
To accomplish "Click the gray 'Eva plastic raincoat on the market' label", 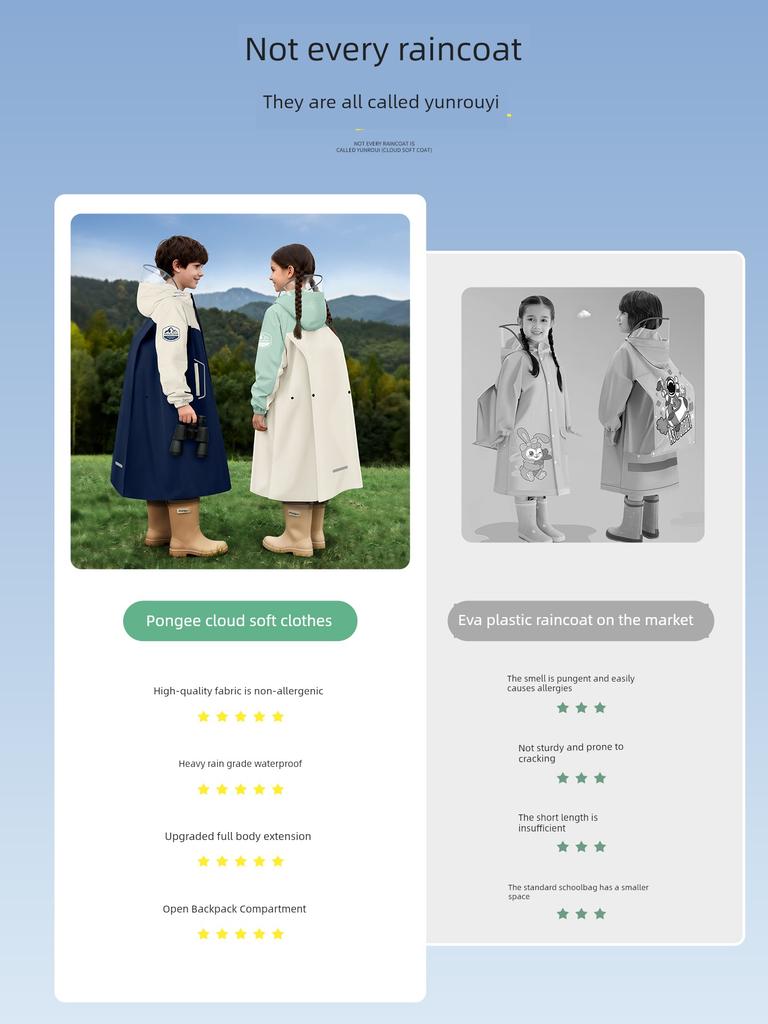I will point(581,620).
